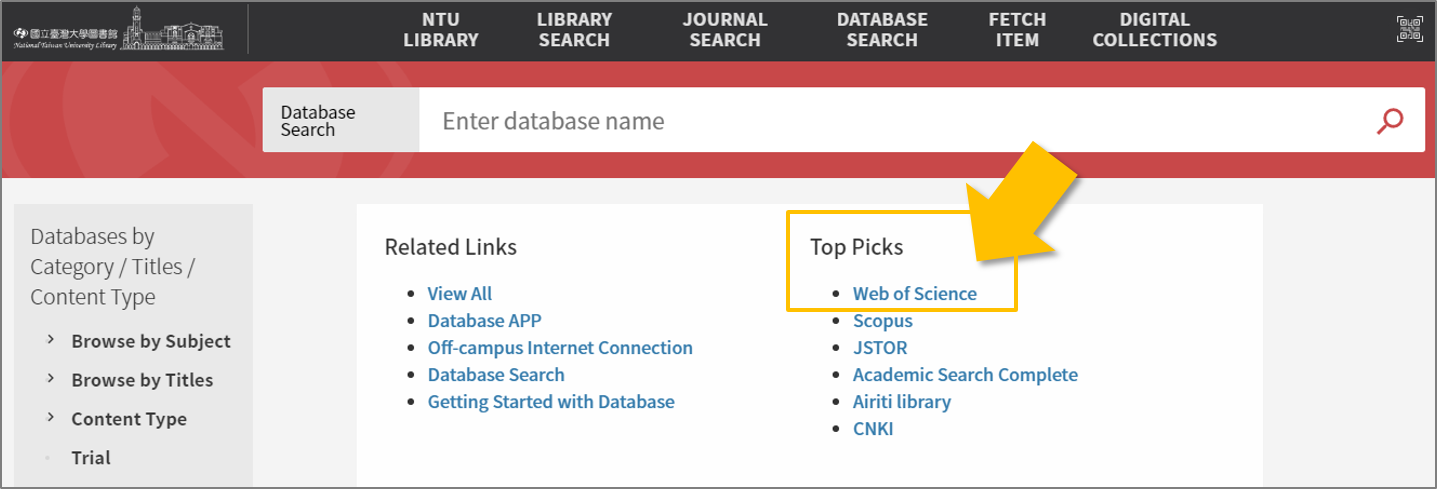Go to the Journal Search menu
The height and width of the screenshot is (489, 1437).
[x=725, y=30]
